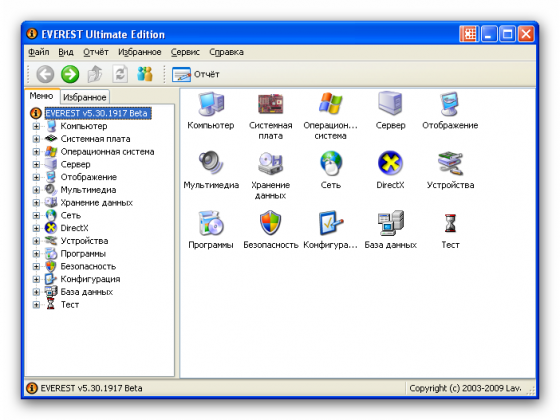Screen dimensions: 560x420
Task: Select Устройства in the tree
Action: point(84,241)
